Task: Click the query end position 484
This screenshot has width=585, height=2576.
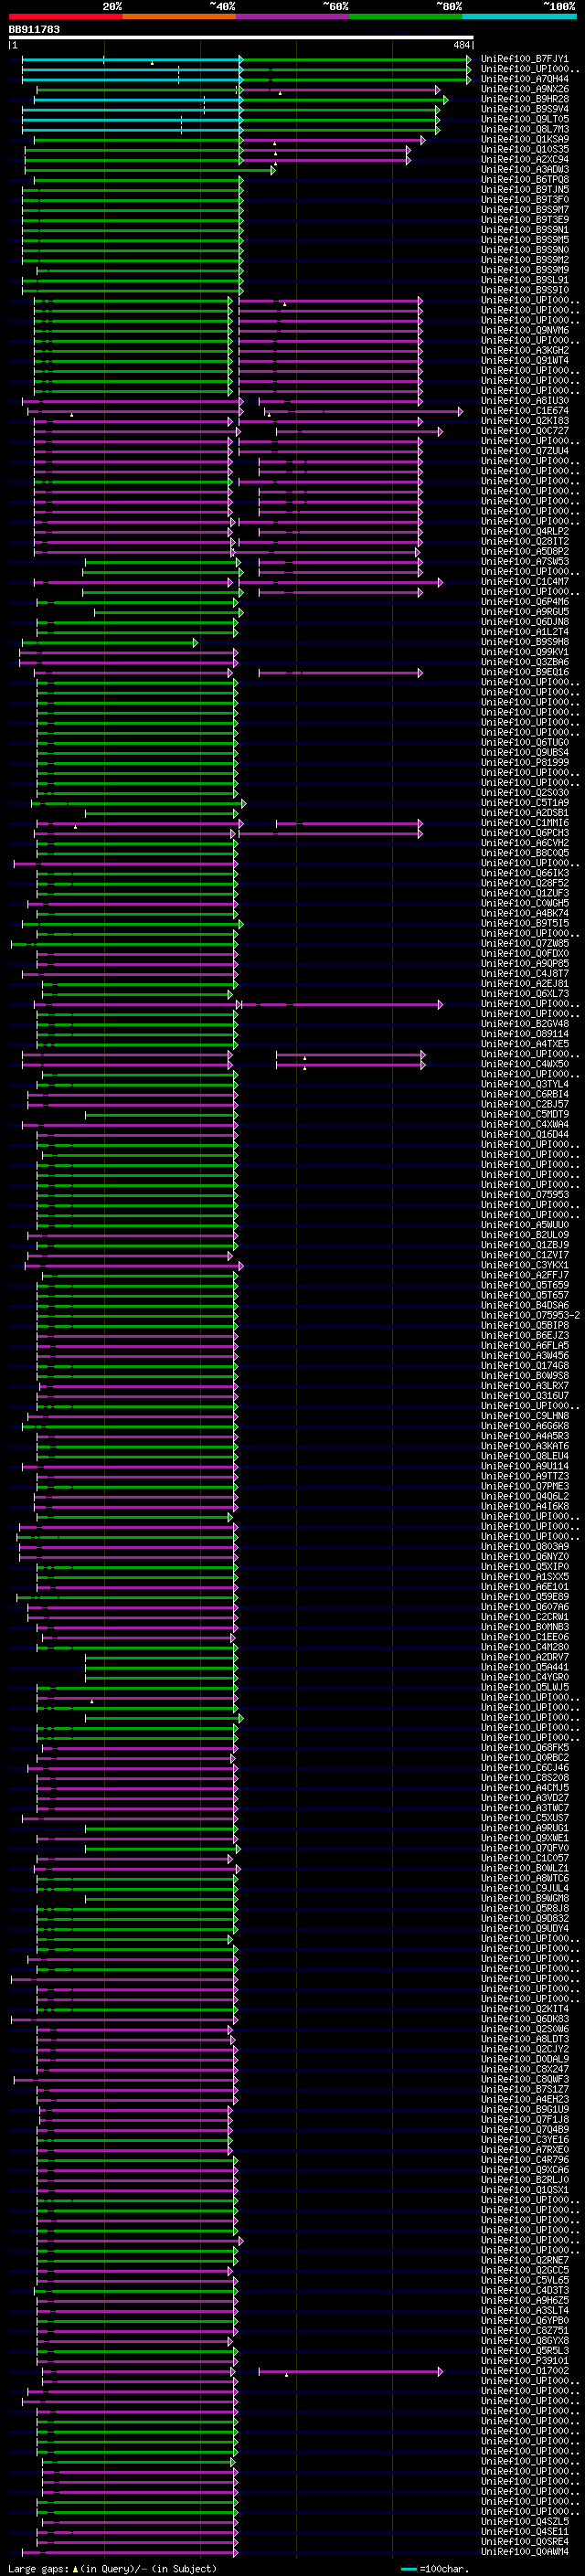Action: click(x=461, y=45)
